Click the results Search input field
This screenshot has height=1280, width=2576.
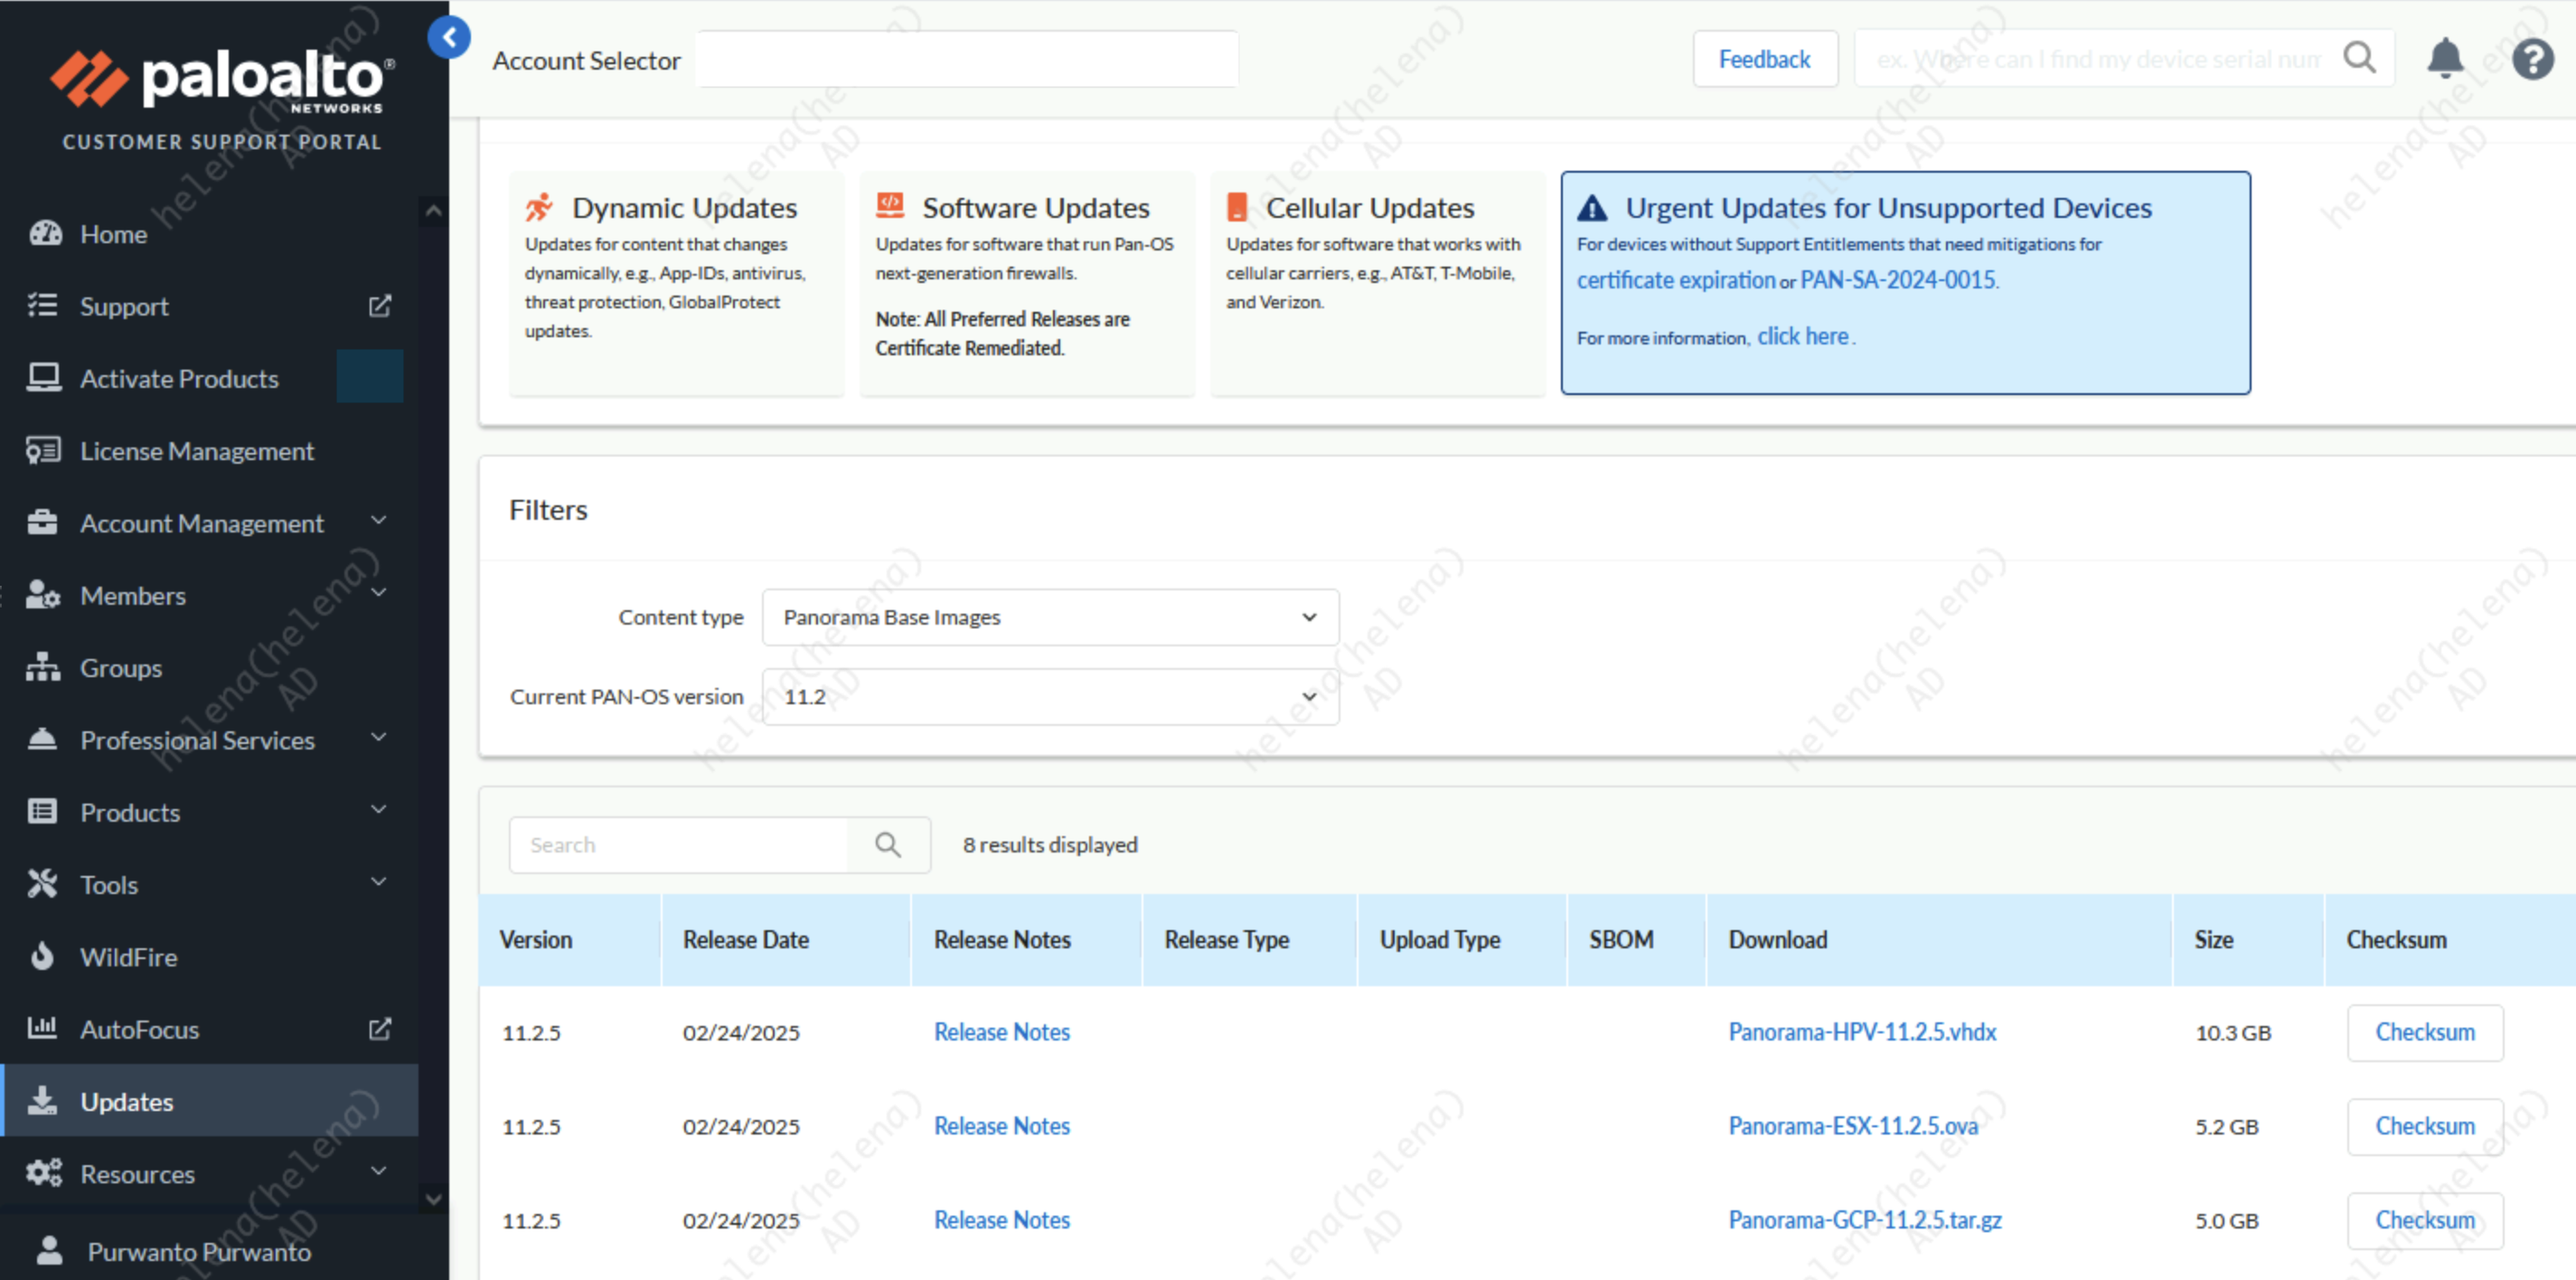click(x=680, y=845)
